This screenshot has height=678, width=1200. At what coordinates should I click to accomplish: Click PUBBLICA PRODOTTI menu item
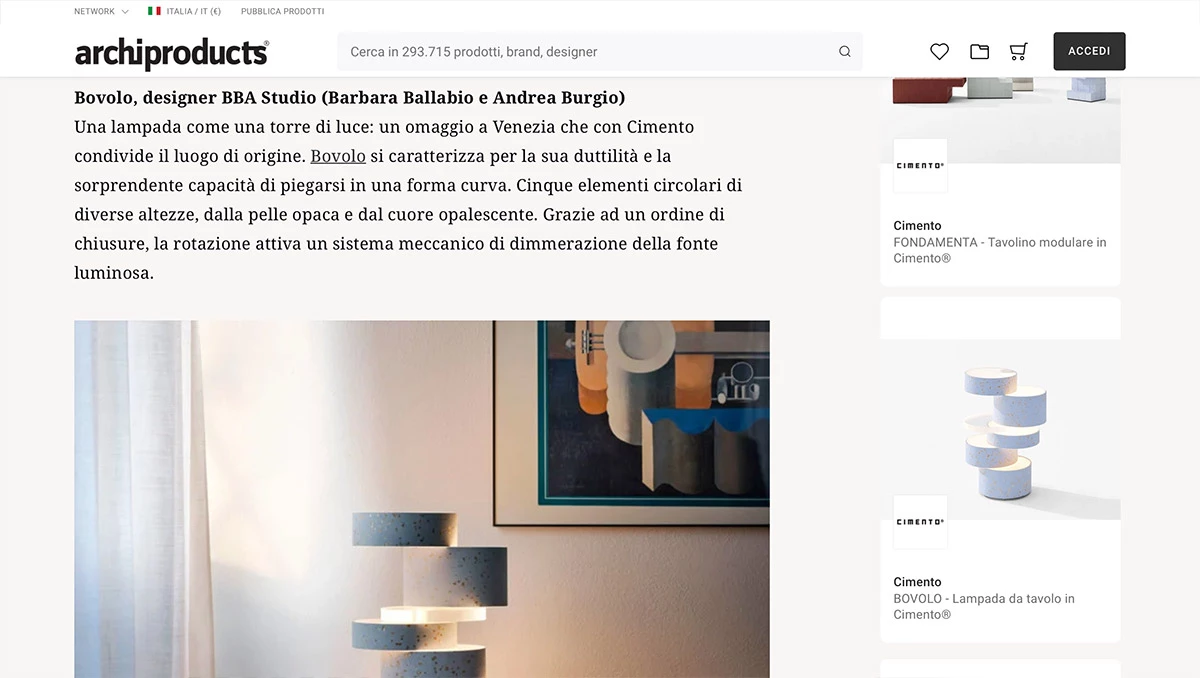[x=282, y=11]
